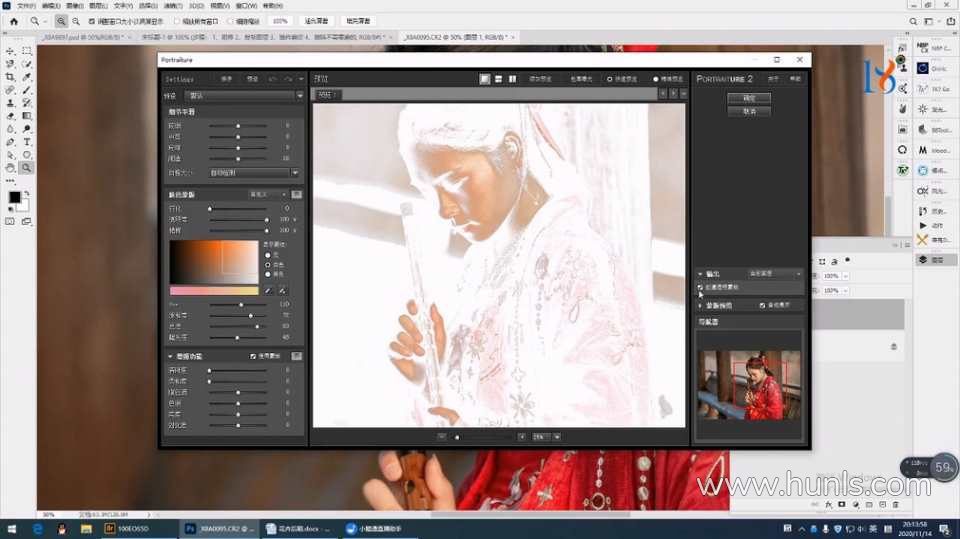
Task: Select the Eyedropper tool in Photoshop toolbar
Action: 26,77
